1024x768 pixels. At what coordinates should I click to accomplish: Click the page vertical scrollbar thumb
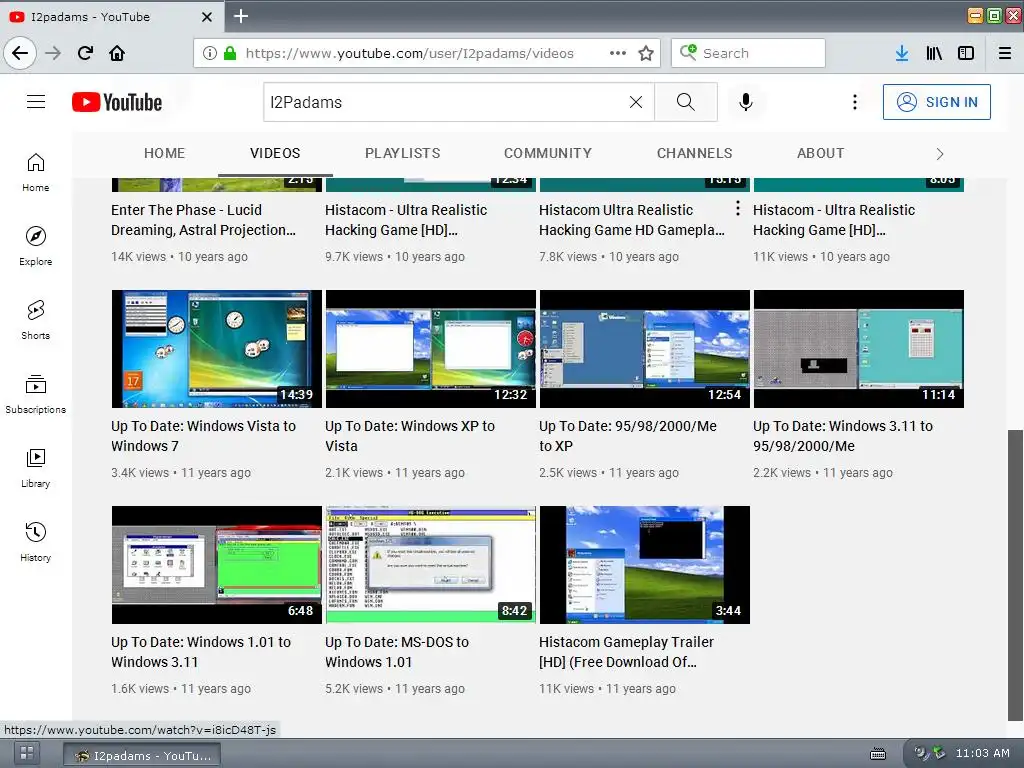click(1015, 575)
